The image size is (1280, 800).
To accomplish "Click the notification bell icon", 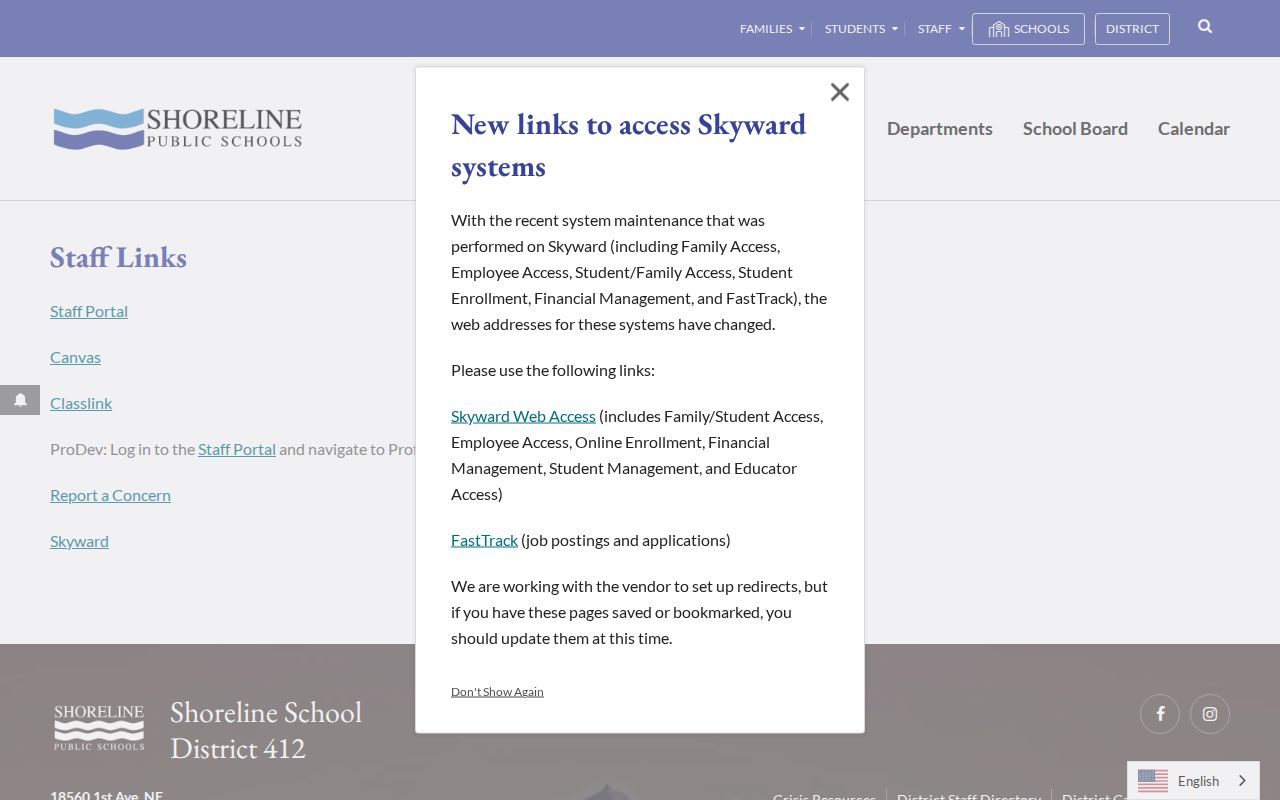I will coord(20,400).
